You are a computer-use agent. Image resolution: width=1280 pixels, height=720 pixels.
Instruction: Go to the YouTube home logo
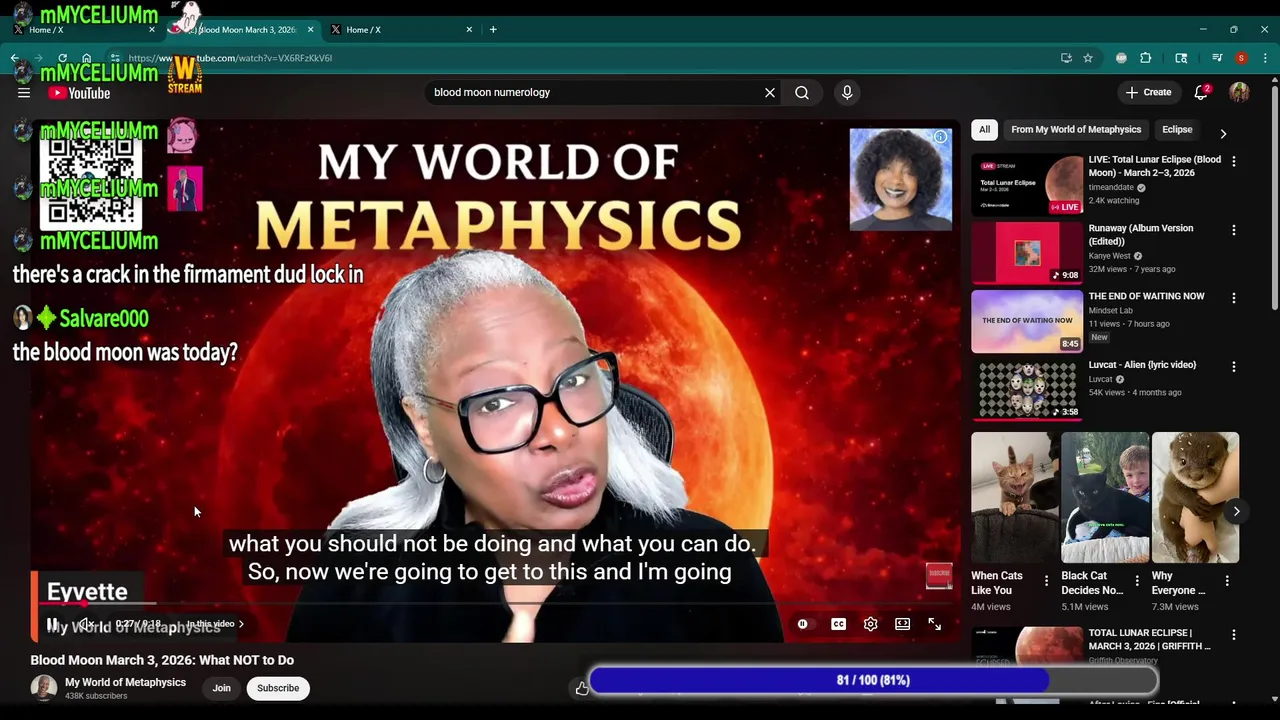(79, 93)
